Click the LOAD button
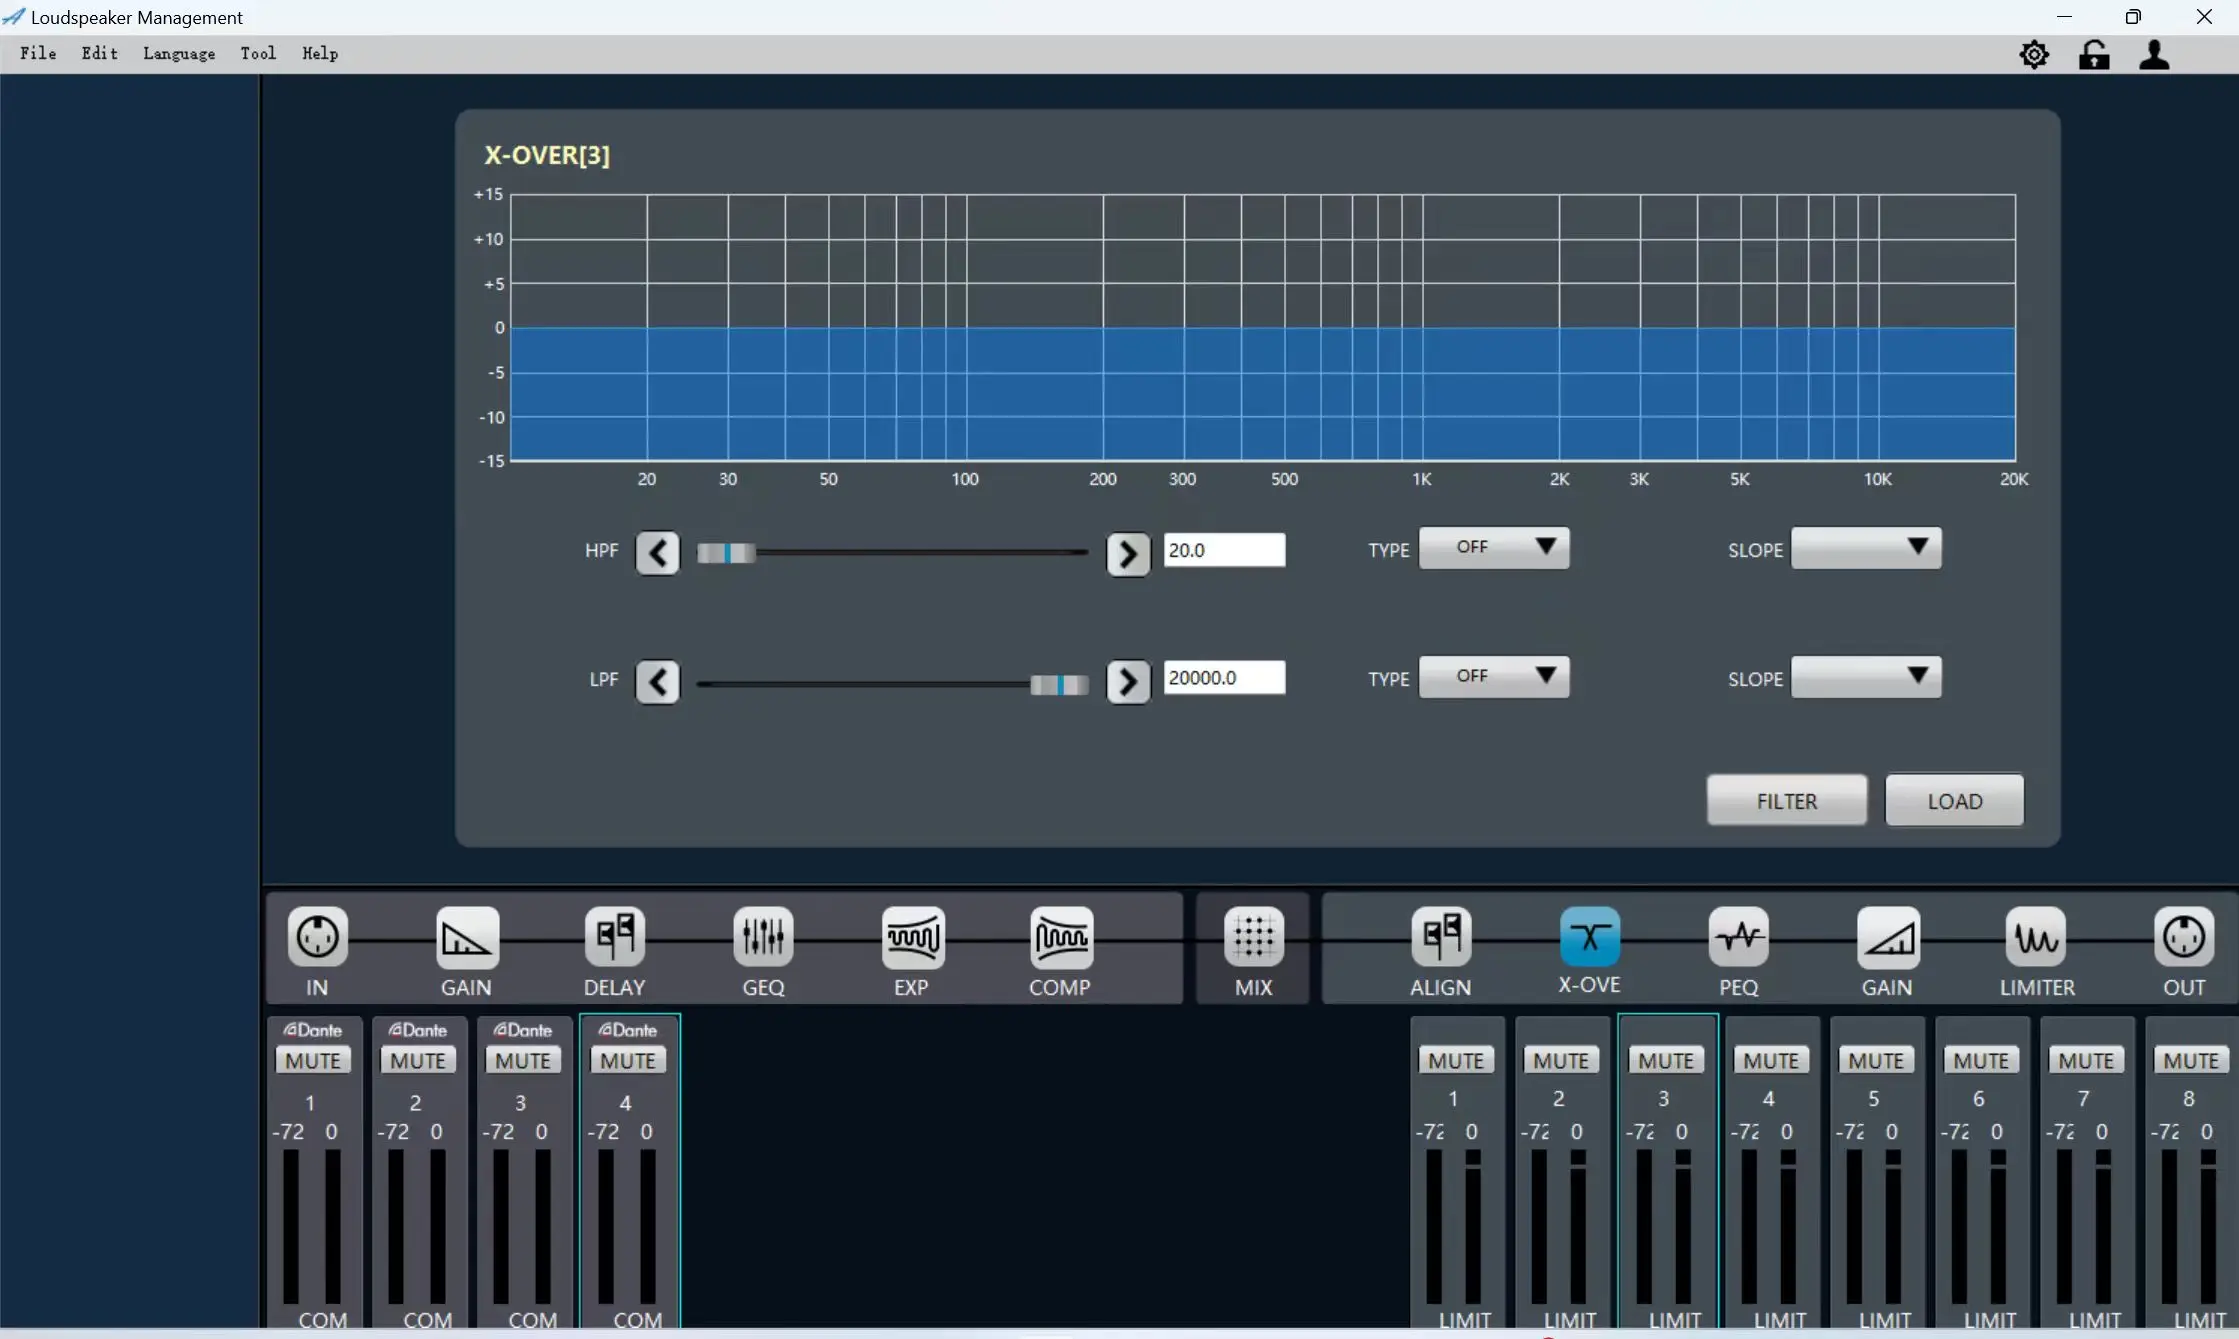2239x1339 pixels. pos(1955,801)
